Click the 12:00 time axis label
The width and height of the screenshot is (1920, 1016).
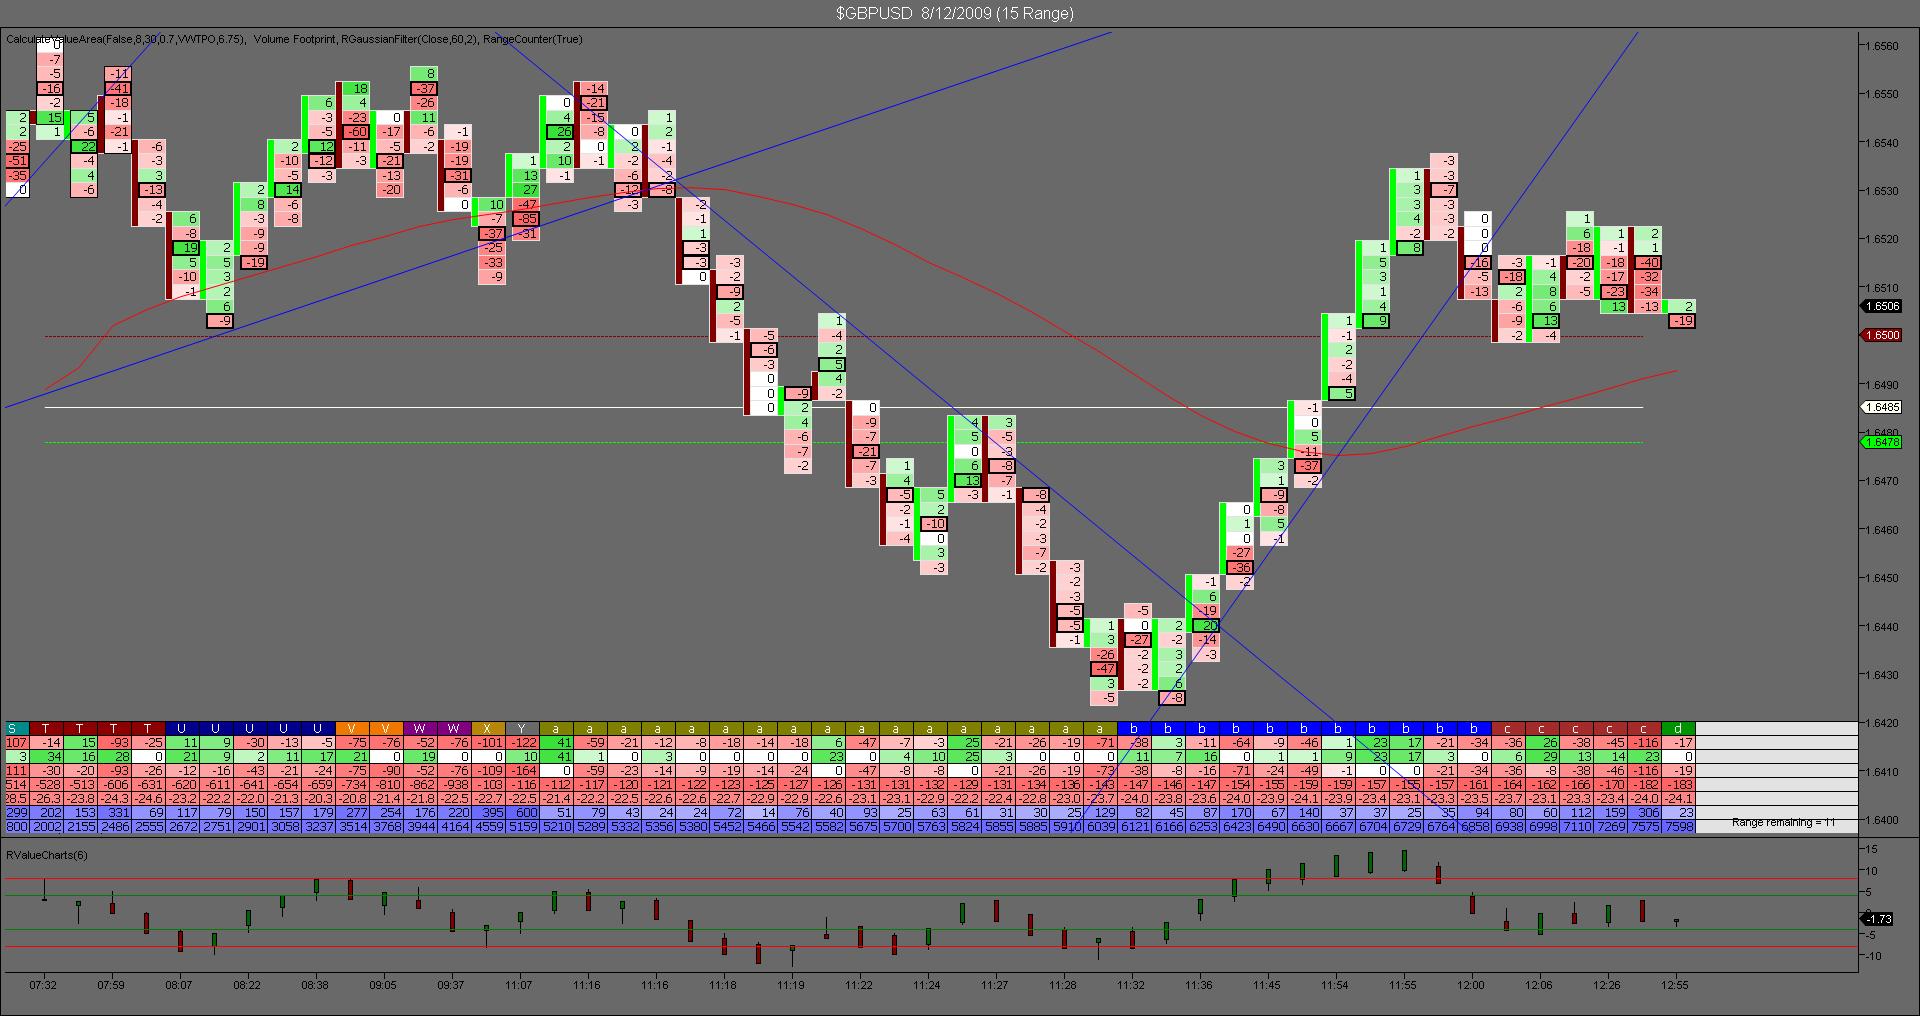(1471, 985)
